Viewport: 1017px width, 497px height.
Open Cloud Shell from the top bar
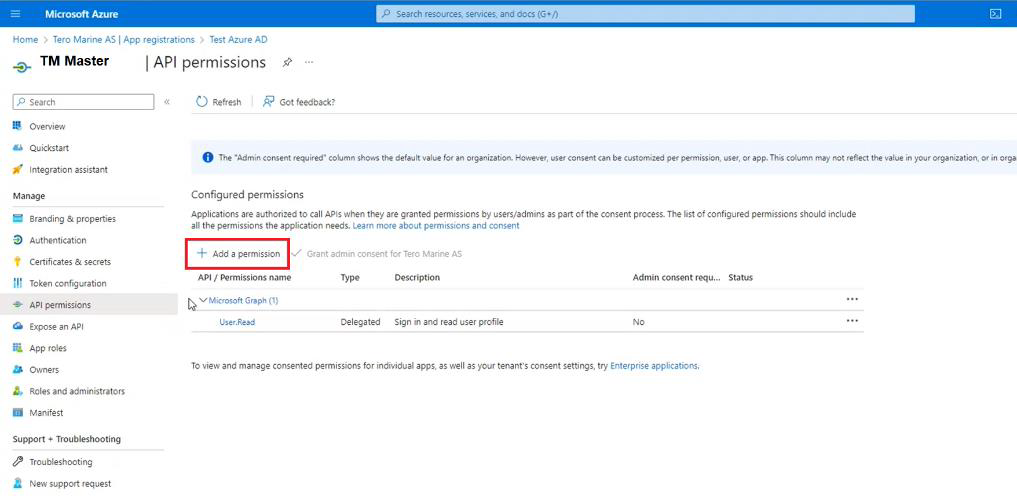tap(995, 14)
